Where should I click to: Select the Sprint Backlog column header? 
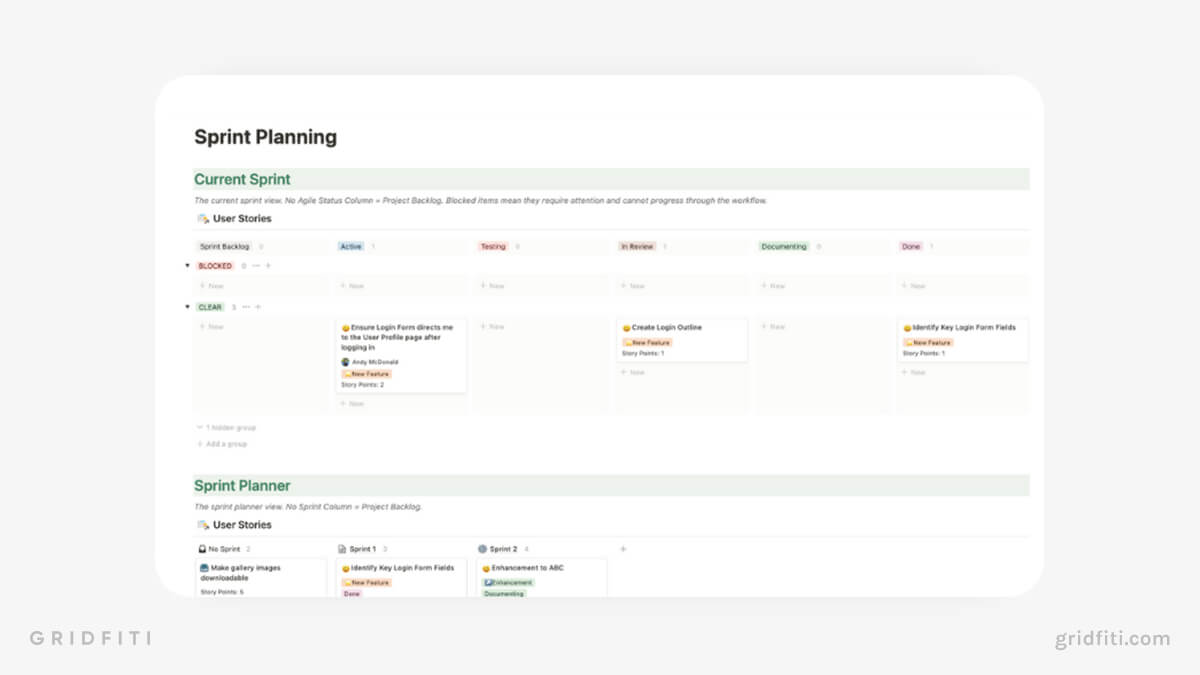tap(224, 246)
